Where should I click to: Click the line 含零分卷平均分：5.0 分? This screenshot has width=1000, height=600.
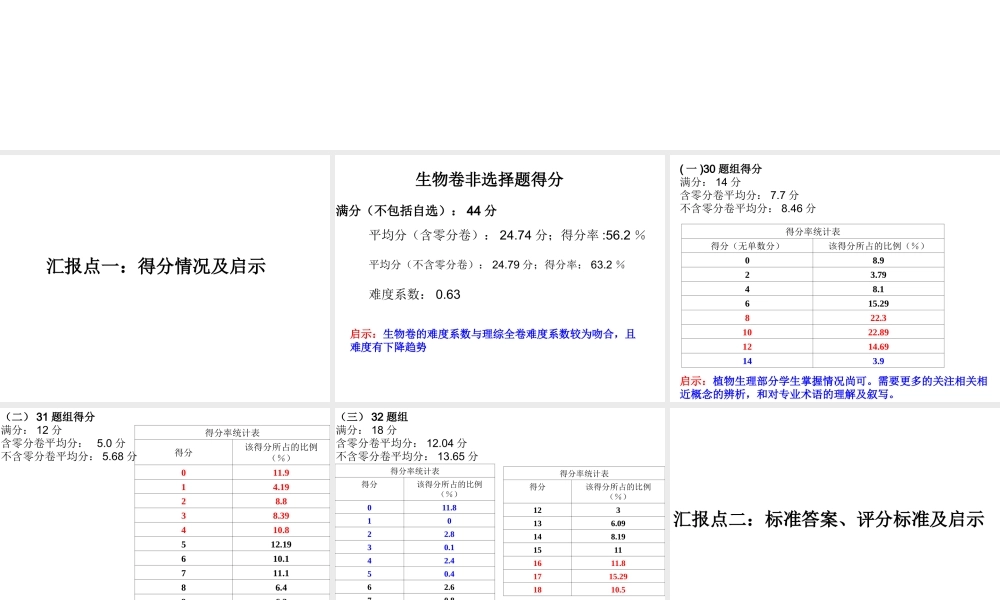pos(63,443)
